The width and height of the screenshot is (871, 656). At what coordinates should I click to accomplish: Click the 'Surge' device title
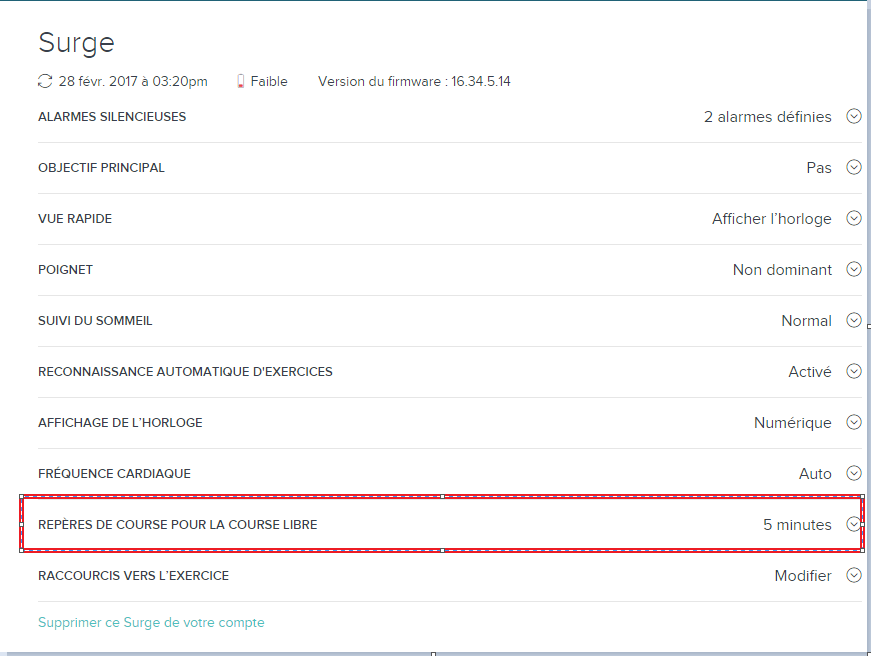pyautogui.click(x=76, y=43)
